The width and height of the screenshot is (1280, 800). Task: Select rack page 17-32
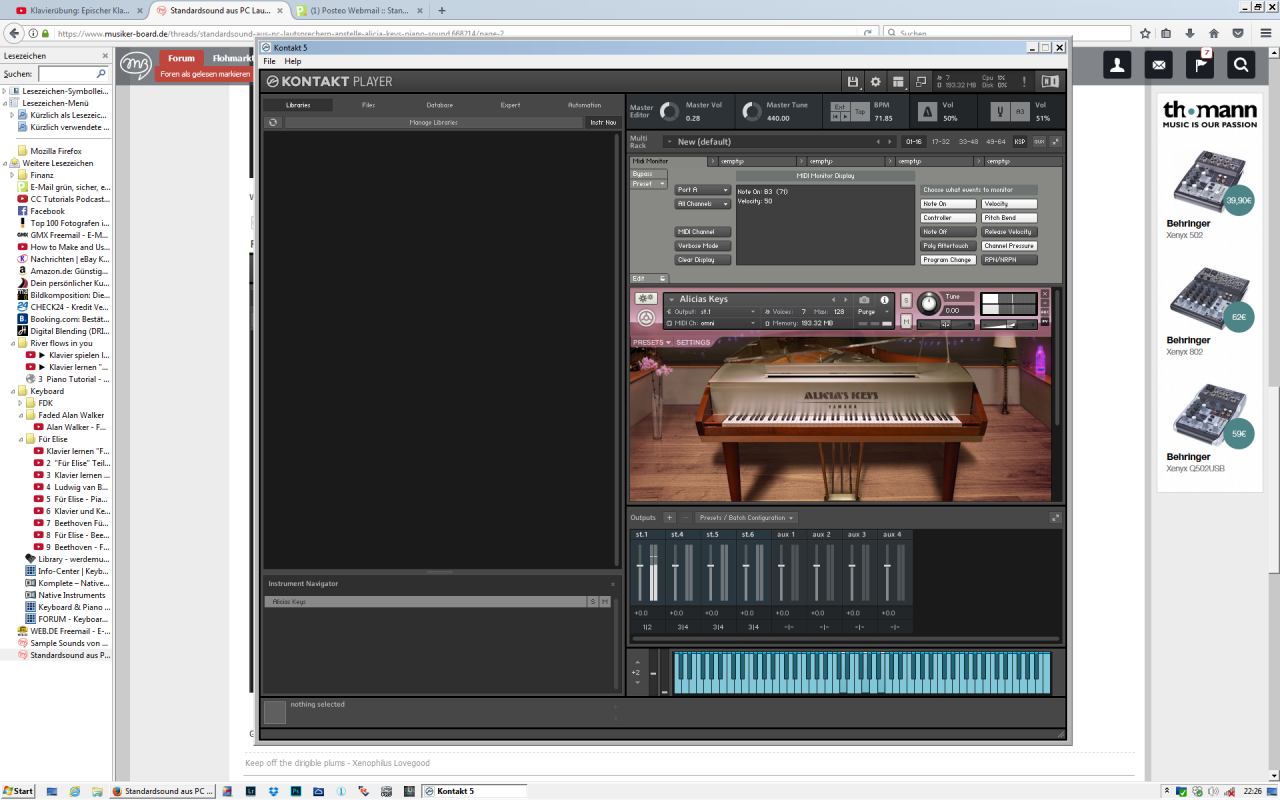941,142
